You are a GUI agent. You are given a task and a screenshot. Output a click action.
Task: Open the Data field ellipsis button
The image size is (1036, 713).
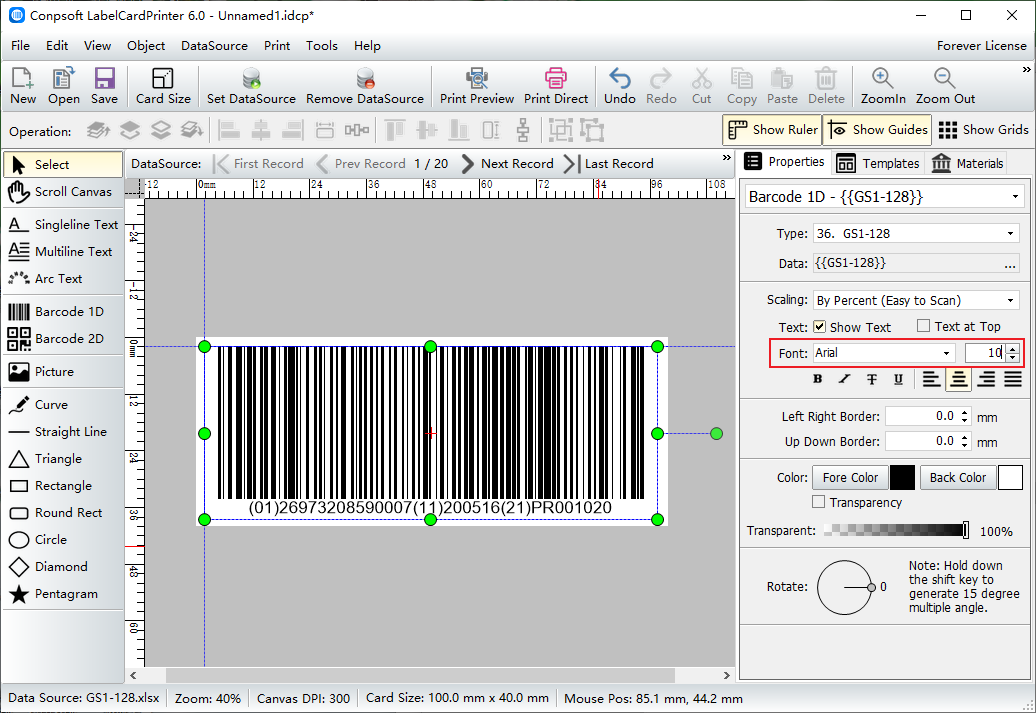[1010, 264]
